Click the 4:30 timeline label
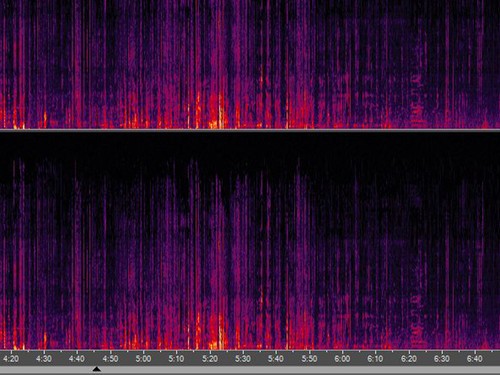The width and height of the screenshot is (500, 375). pos(44,359)
